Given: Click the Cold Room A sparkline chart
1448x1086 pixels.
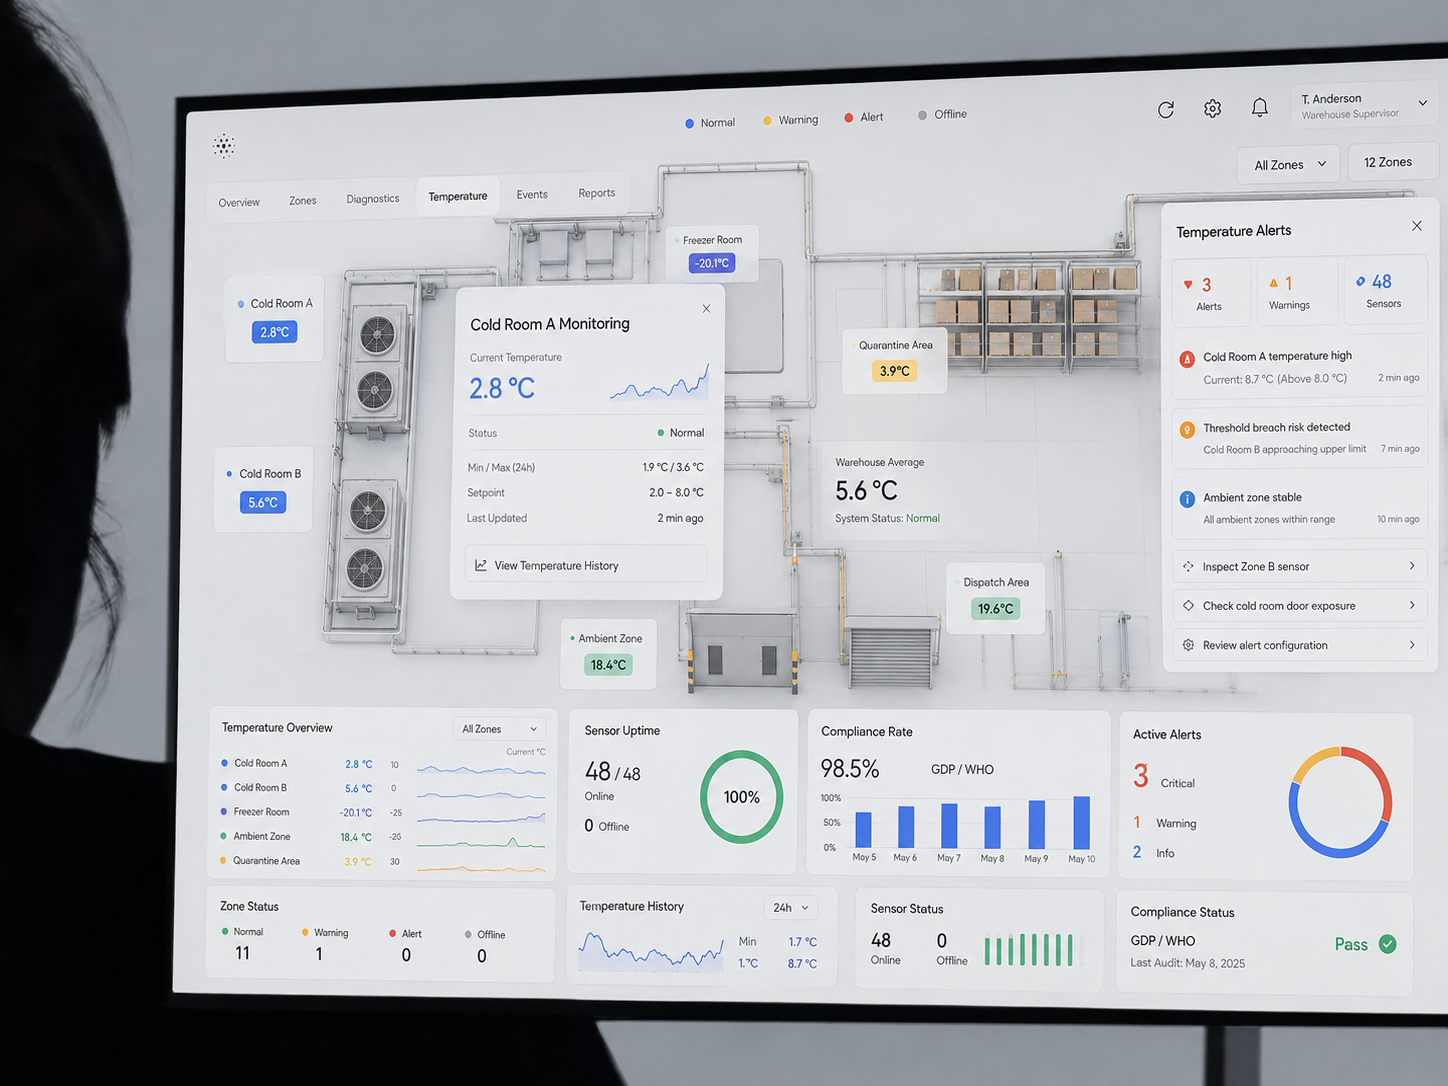Looking at the screenshot, I should (x=659, y=383).
